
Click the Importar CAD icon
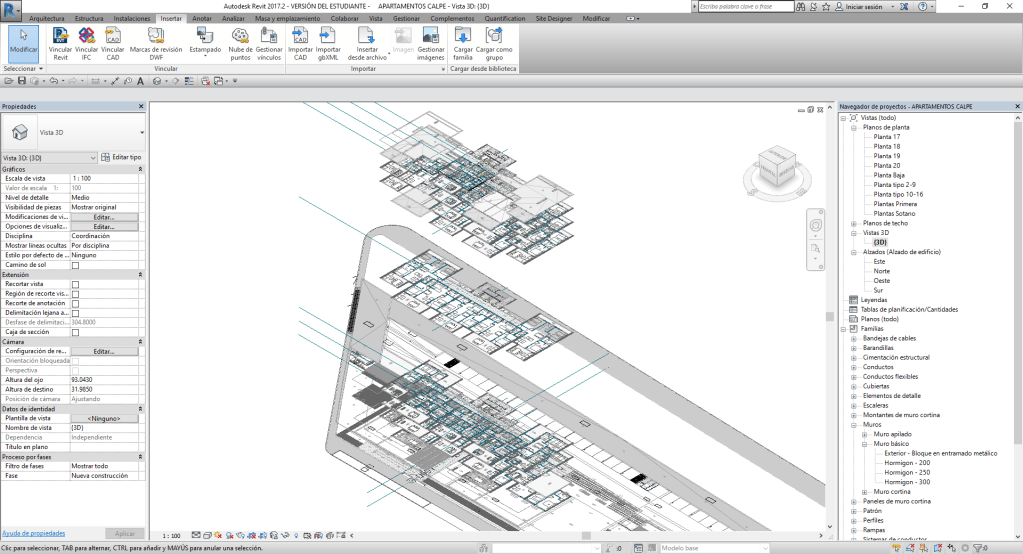click(x=300, y=36)
